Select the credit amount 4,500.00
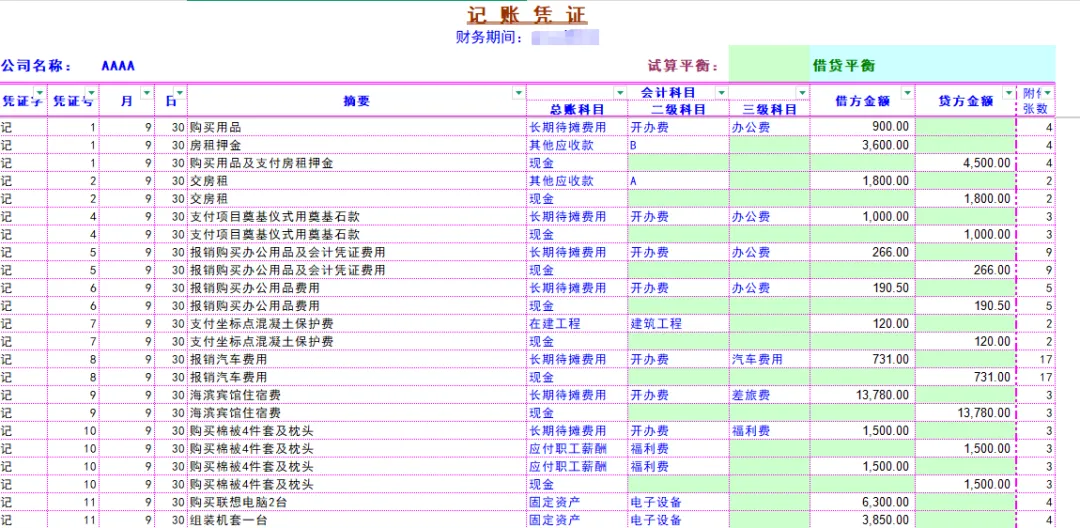 point(966,163)
